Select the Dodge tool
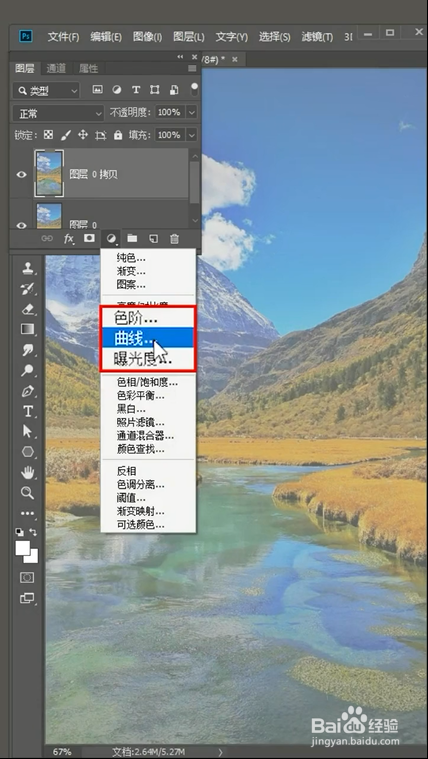Viewport: 428px width, 759px height. click(x=28, y=371)
